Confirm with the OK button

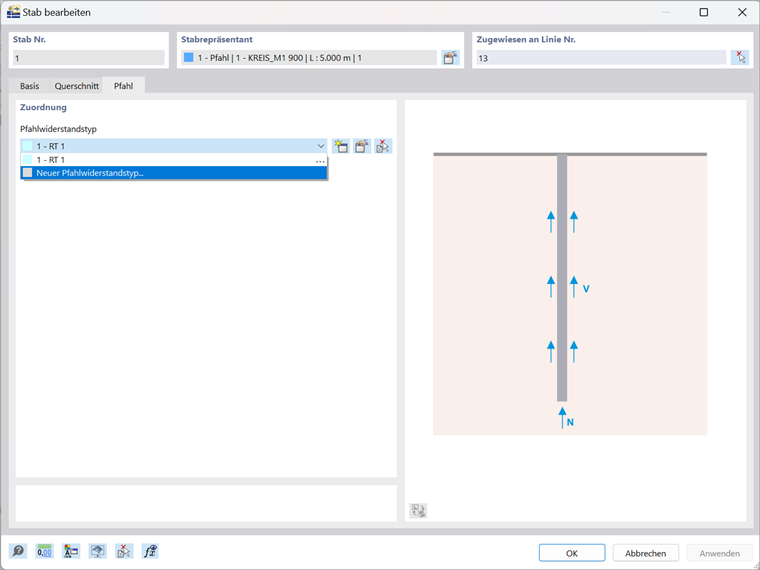tap(572, 553)
